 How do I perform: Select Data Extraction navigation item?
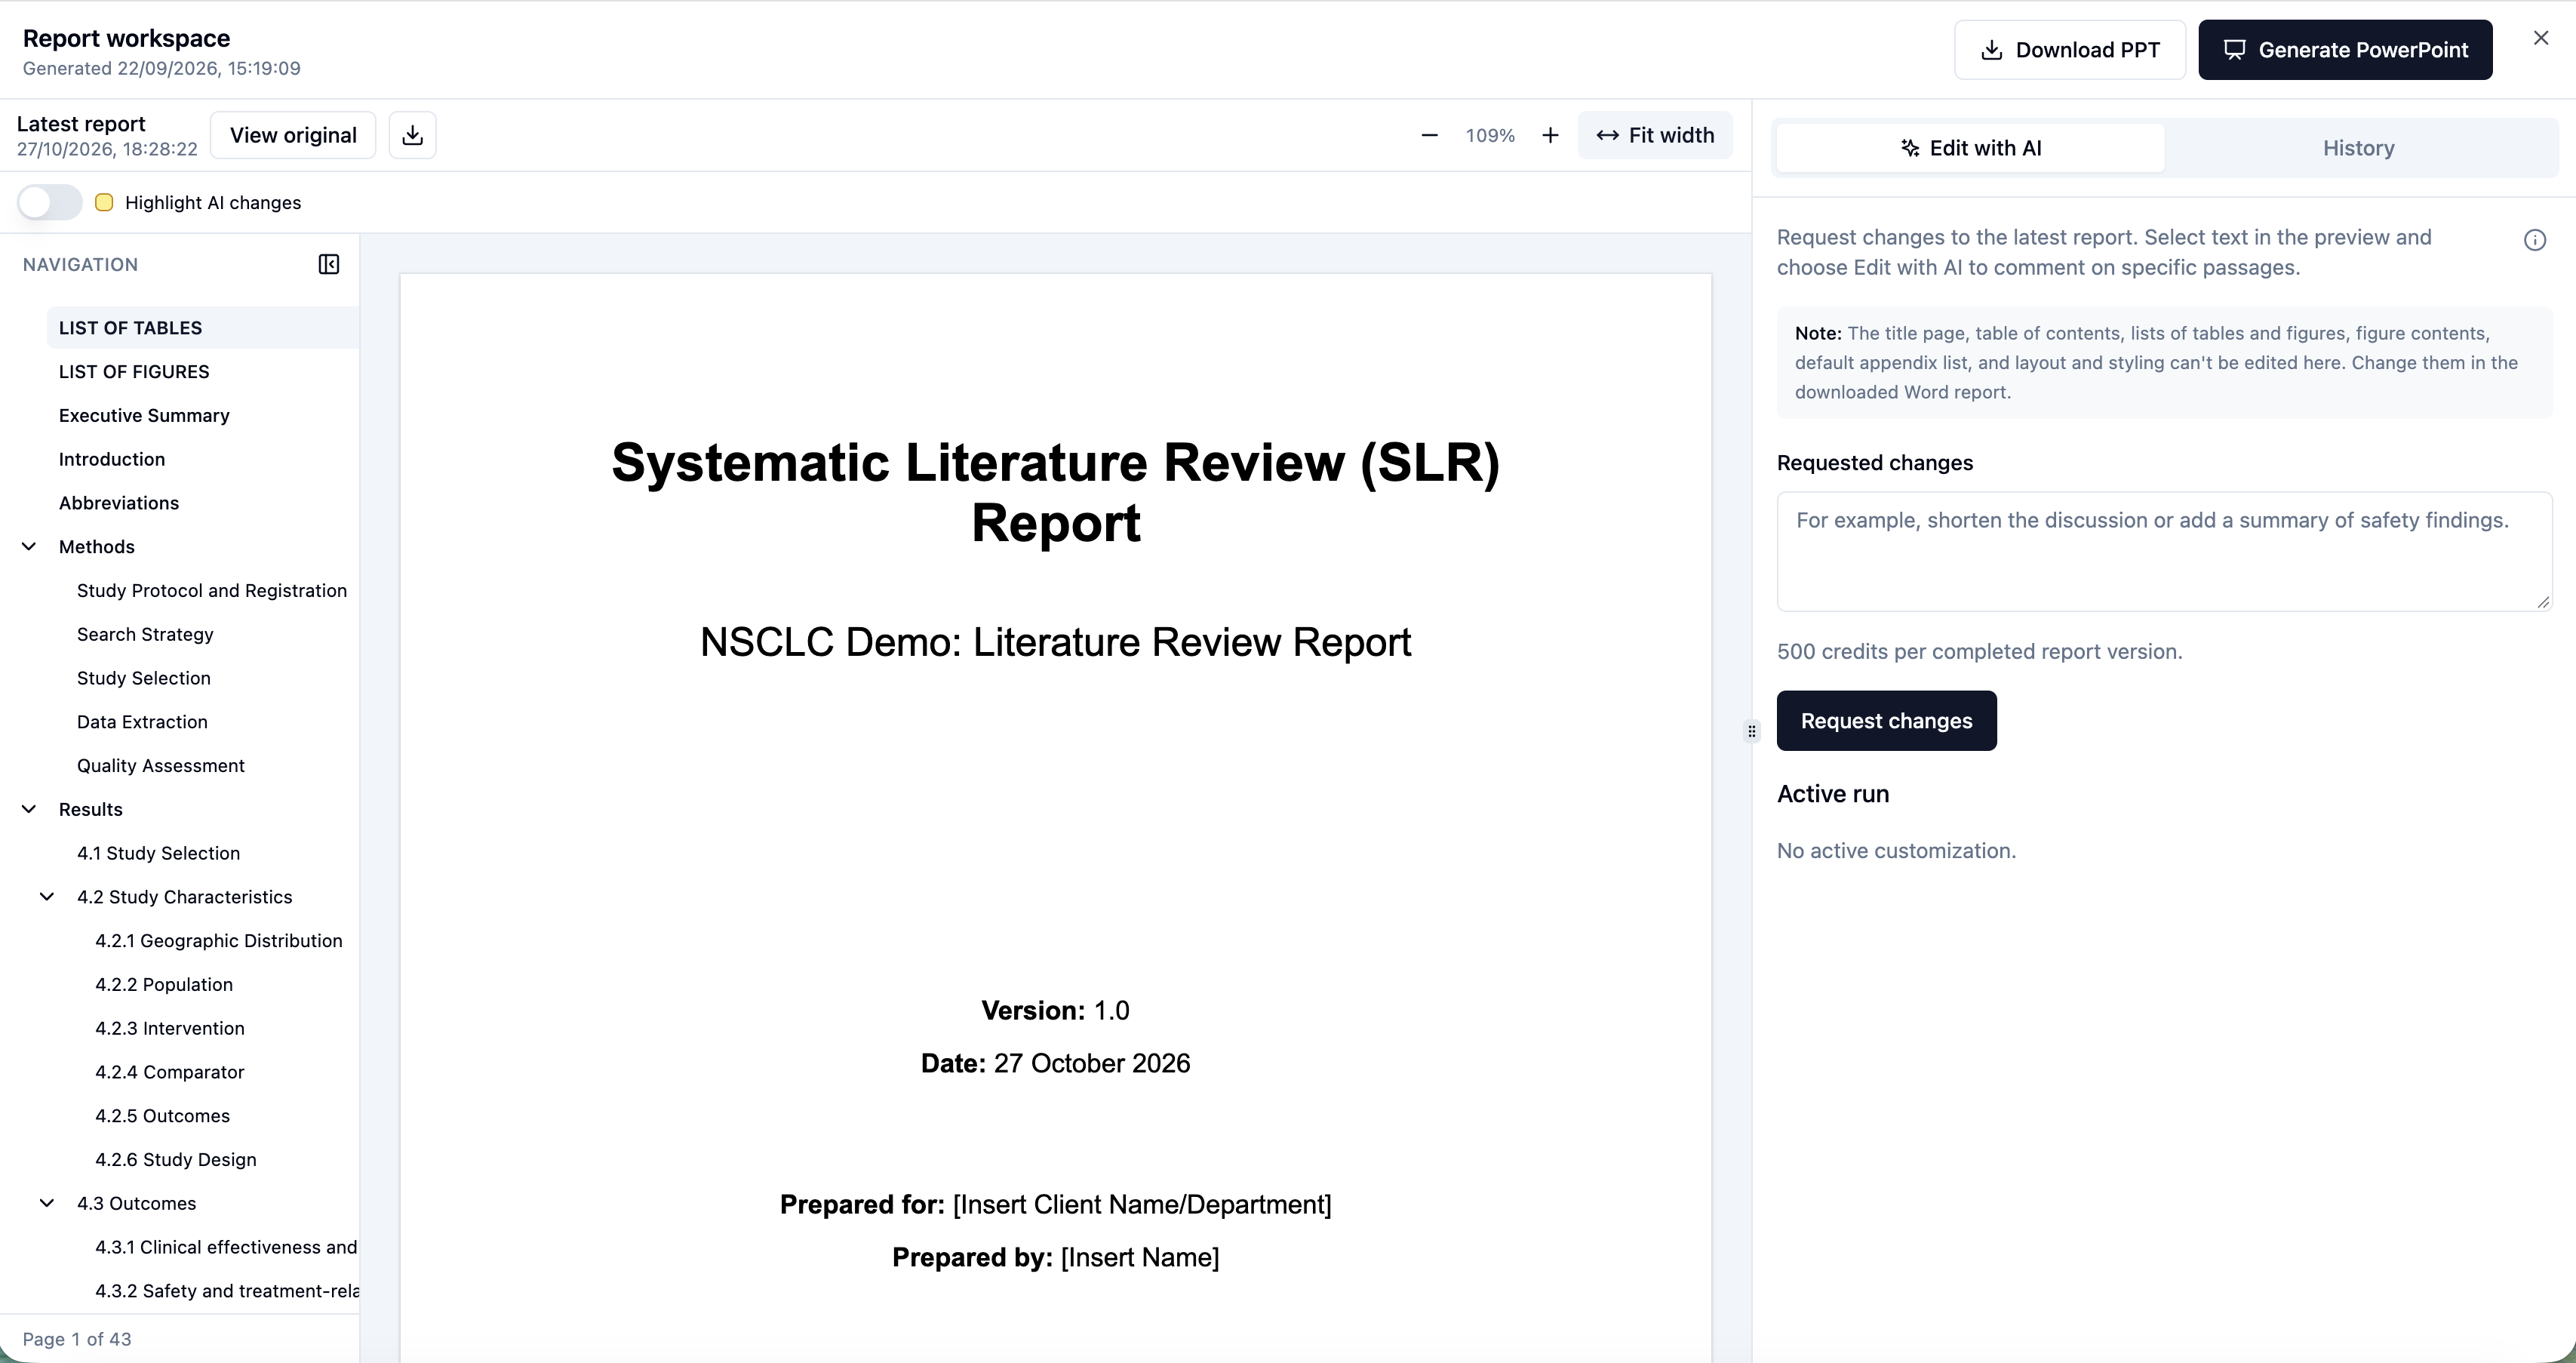(x=212, y=722)
